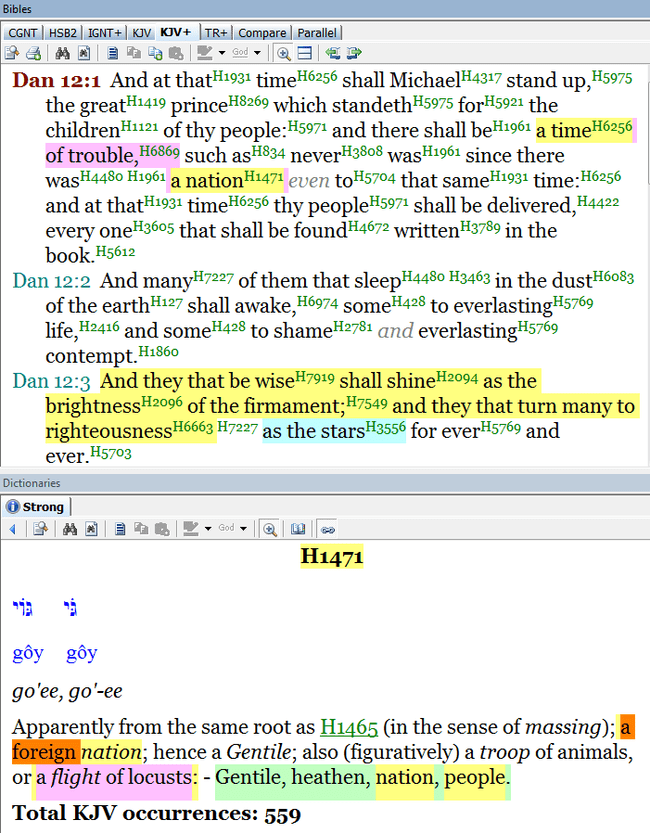This screenshot has width=650, height=833.
Task: Open the highlighter dropdown arrow in Bibles toolbar
Action: tap(220, 53)
